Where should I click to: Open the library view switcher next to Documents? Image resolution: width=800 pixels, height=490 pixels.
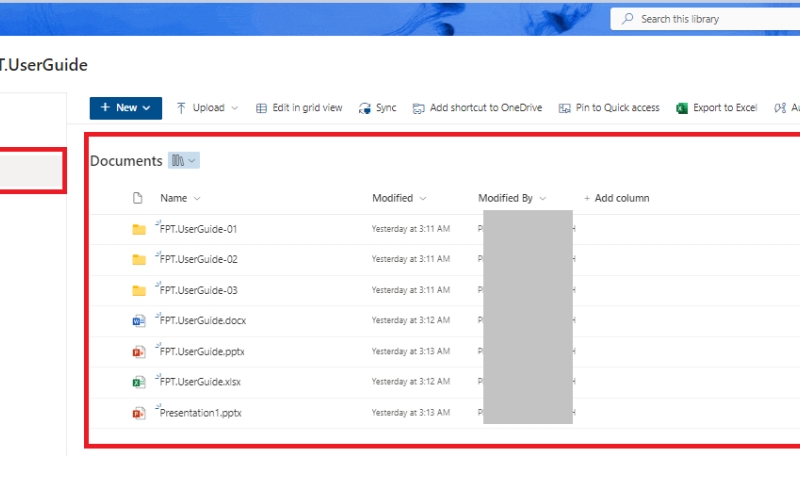tap(184, 161)
